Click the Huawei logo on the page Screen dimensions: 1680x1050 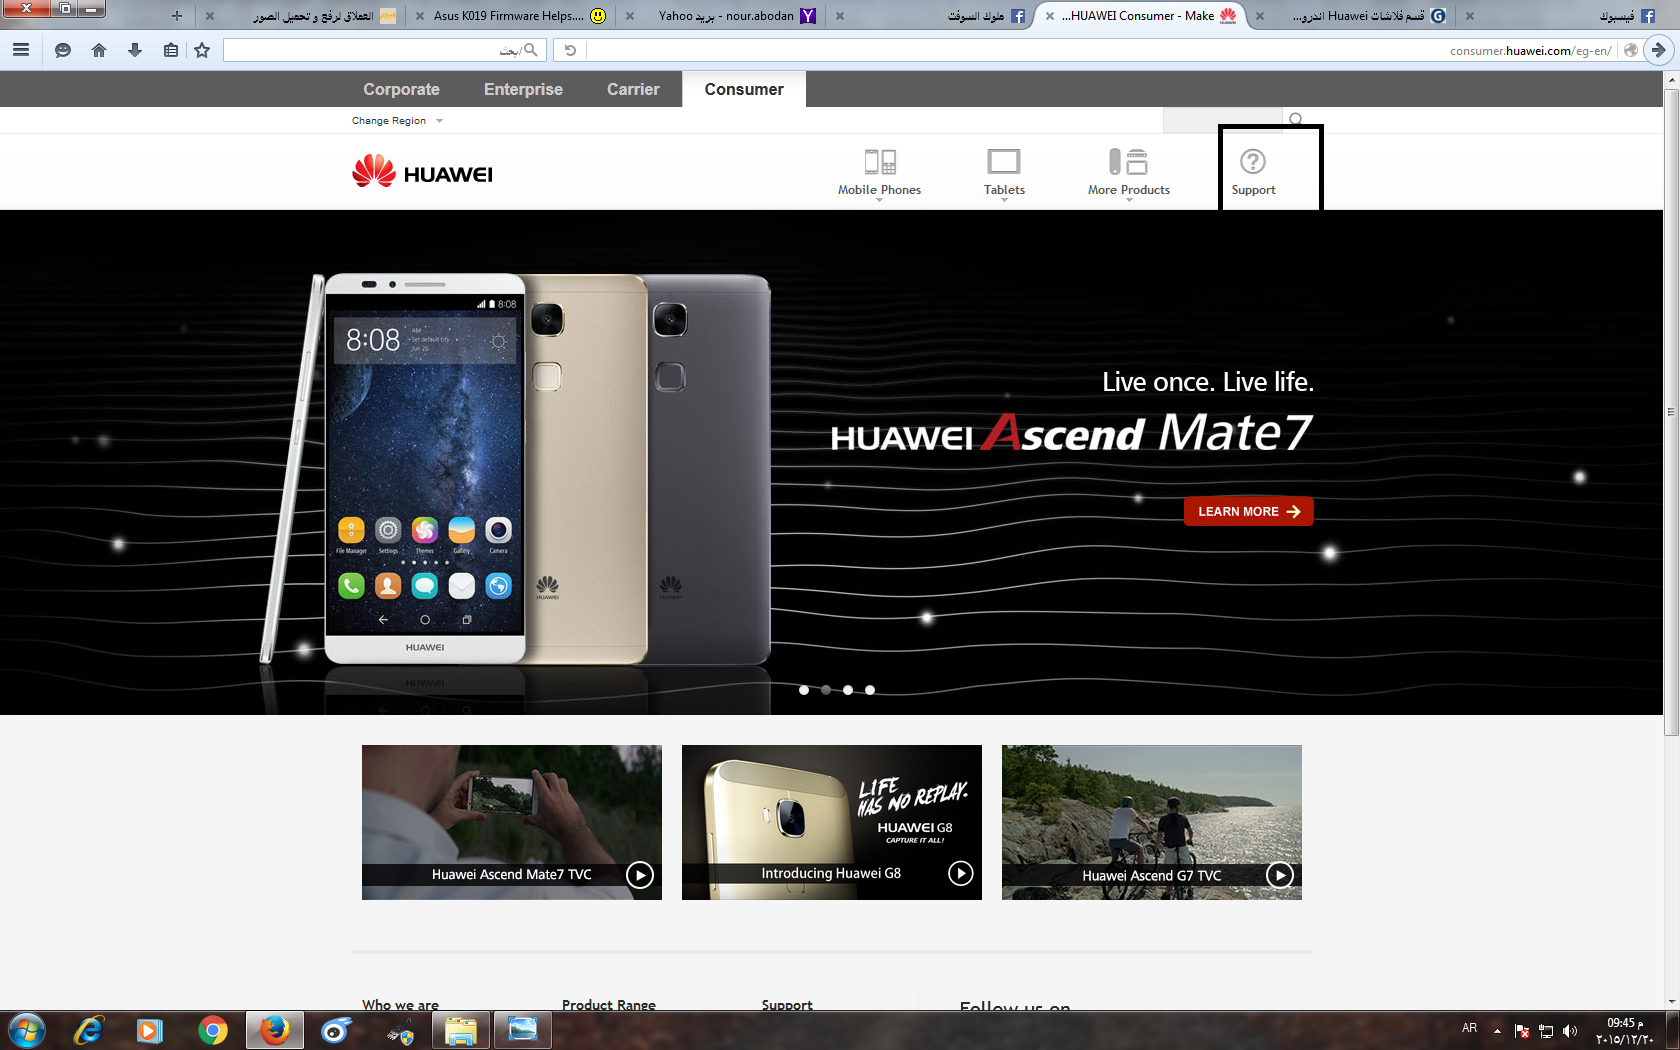pos(422,172)
